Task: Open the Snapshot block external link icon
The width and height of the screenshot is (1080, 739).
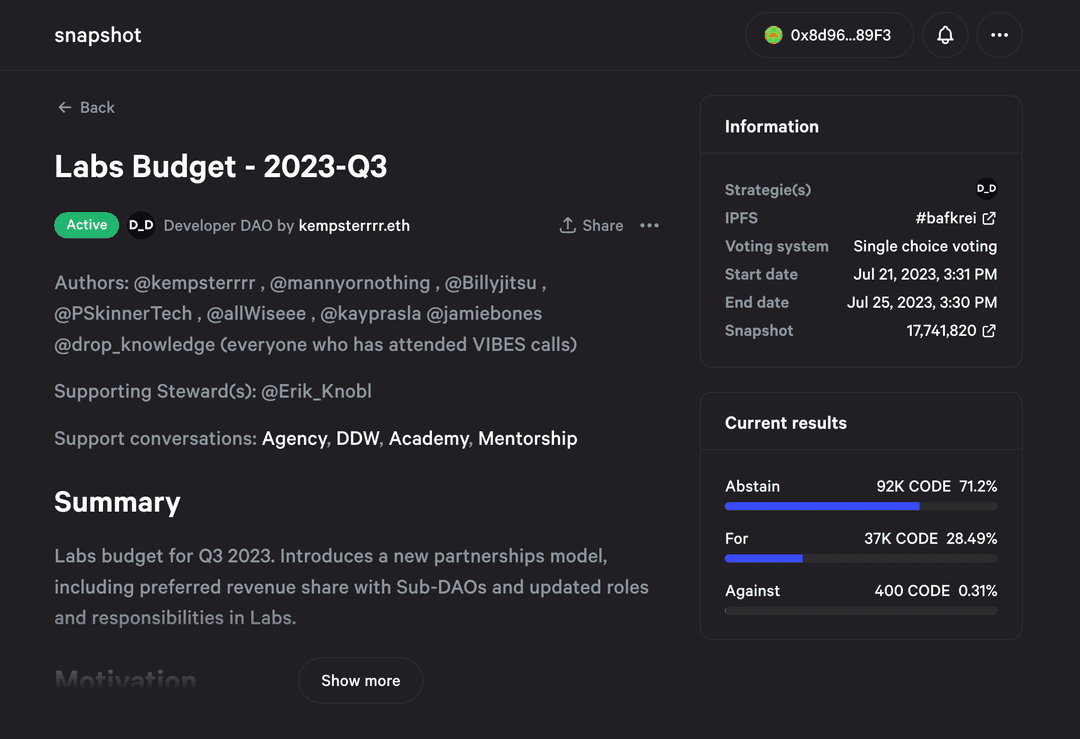Action: (x=989, y=331)
